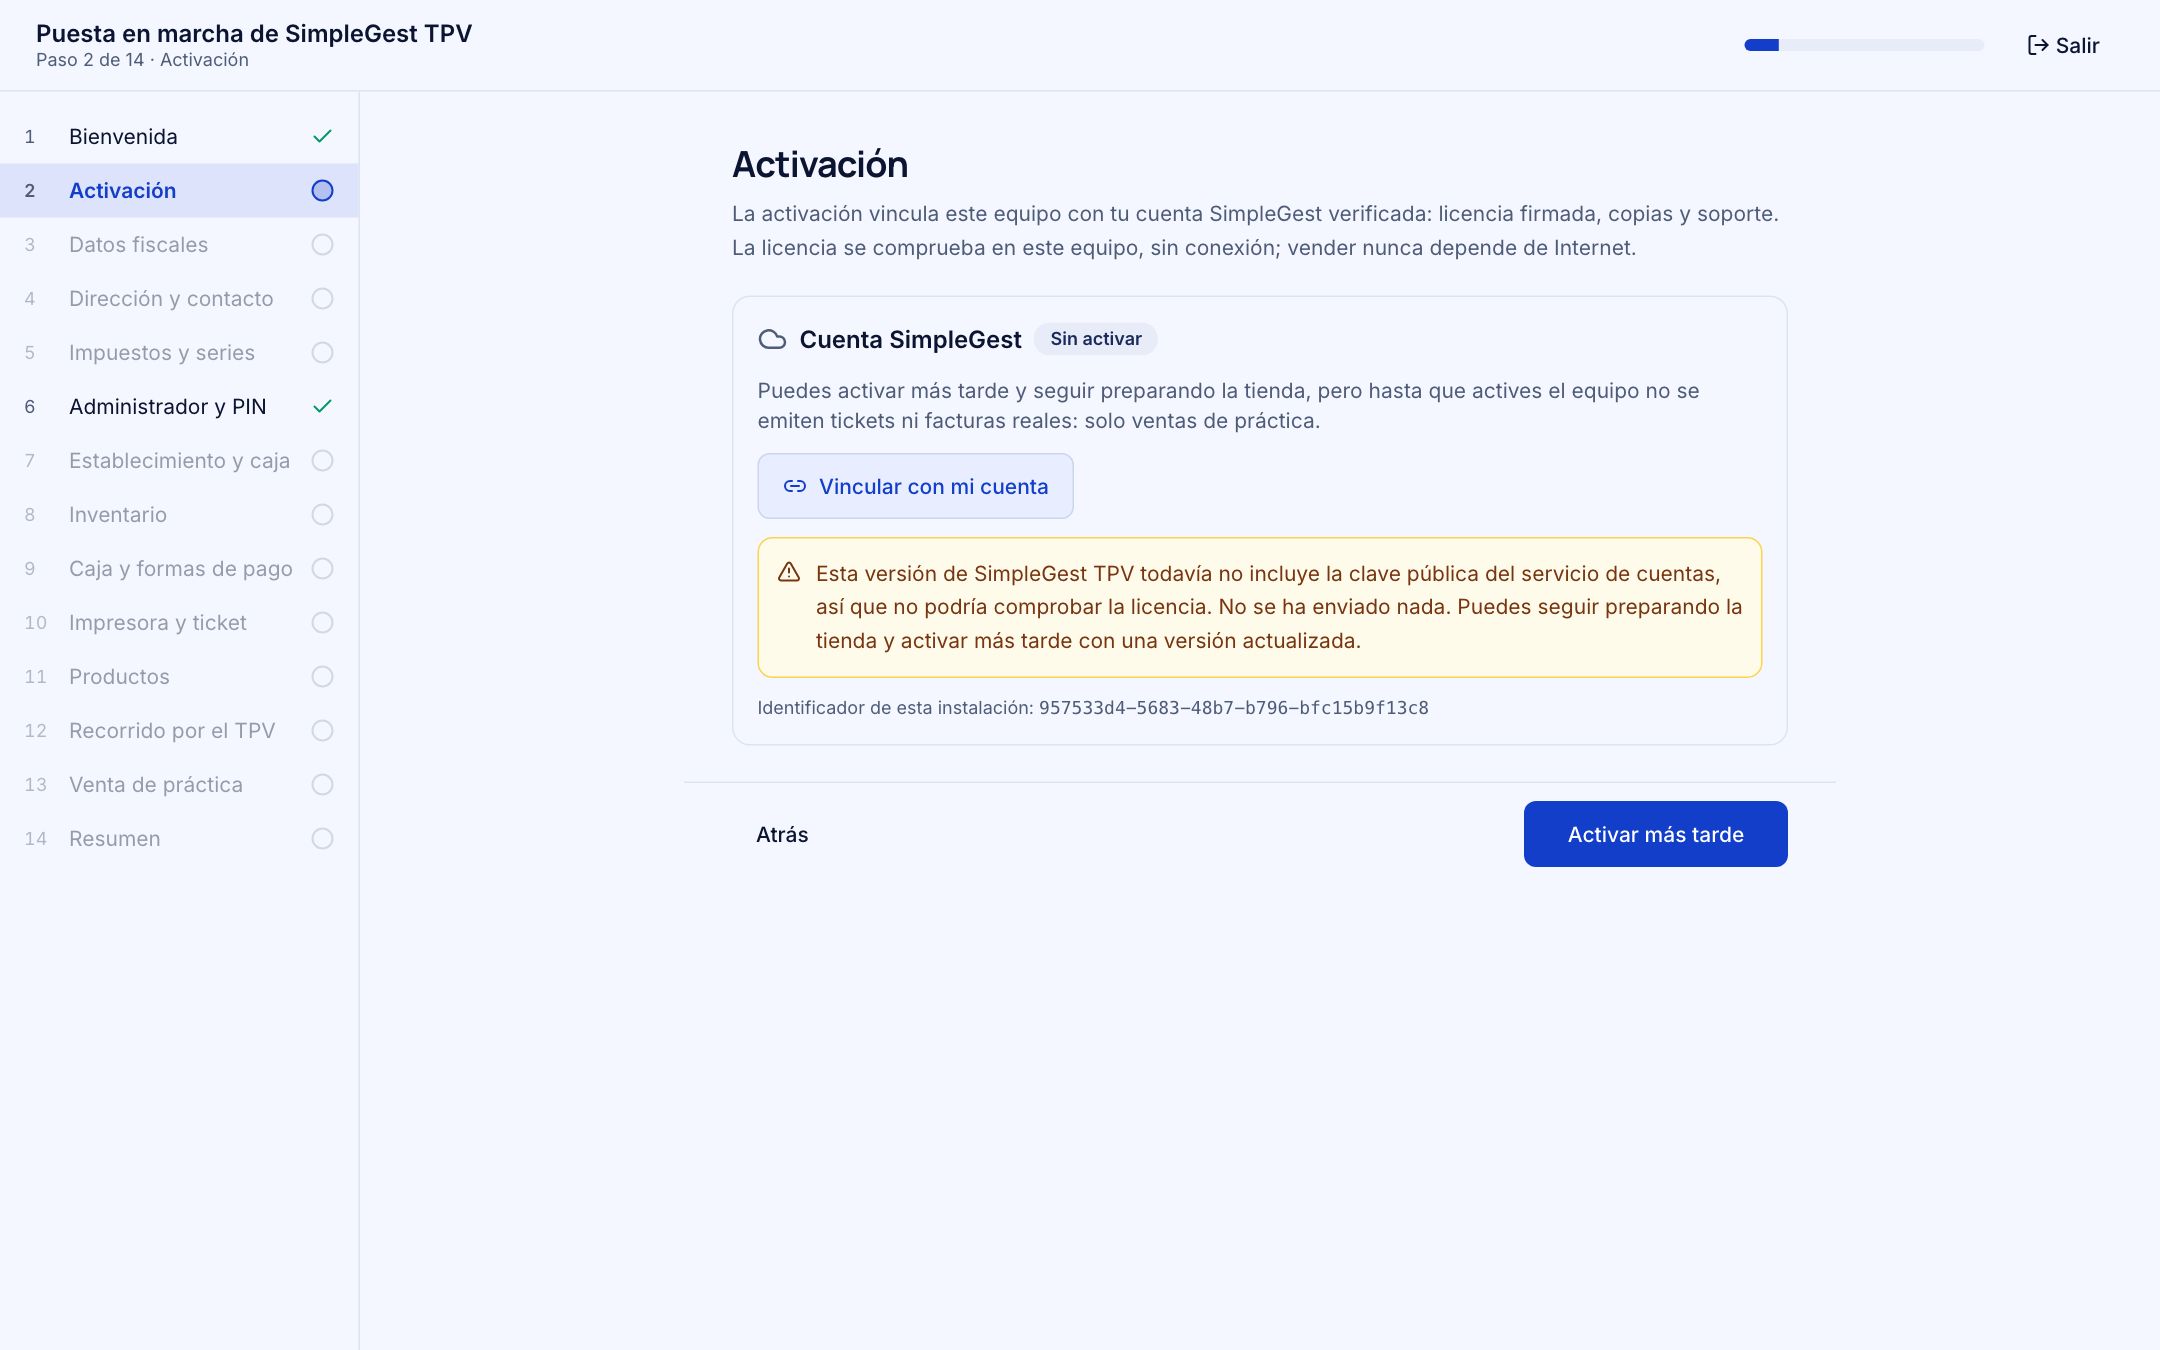Open the Bienvenida step in the sidebar
Viewport: 2160px width, 1350px height.
coord(179,136)
